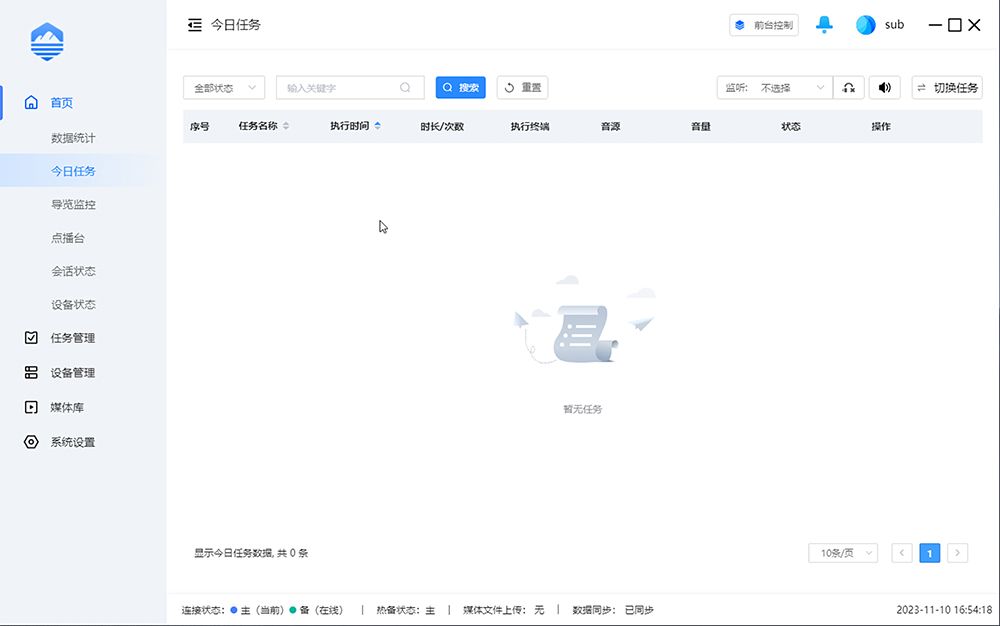Screen dimensions: 1000x626
Task: Open the 全部状态 status dropdown
Action: pyautogui.click(x=223, y=87)
